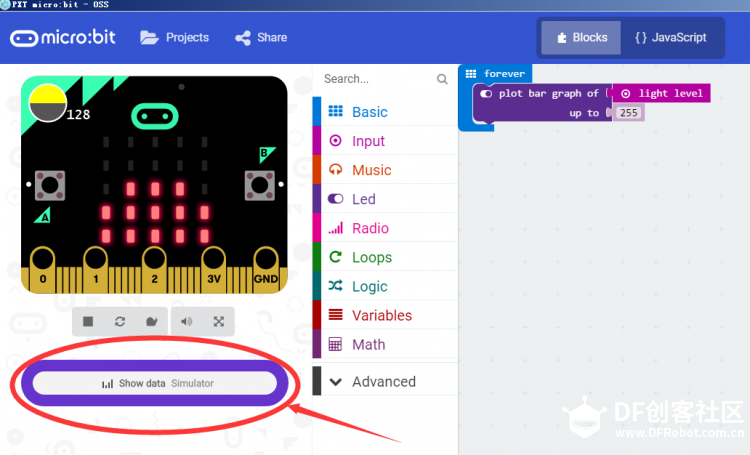Select the forever block
750x455 pixels.
click(x=496, y=74)
